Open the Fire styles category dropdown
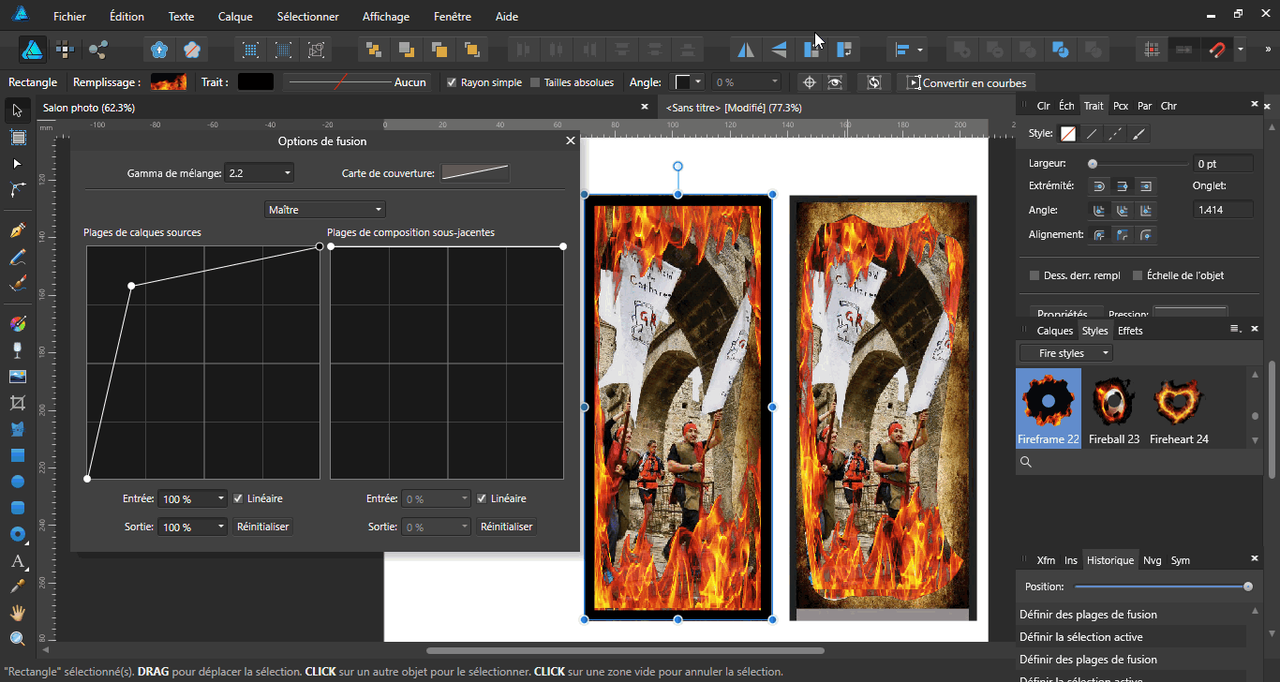Viewport: 1280px width, 682px height. [1066, 353]
